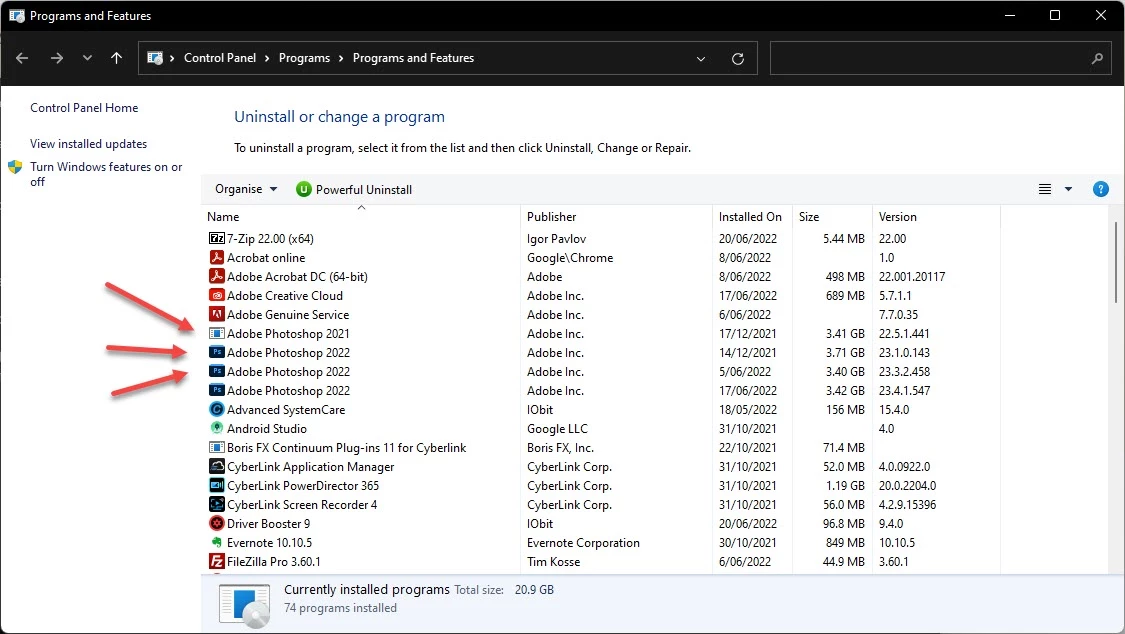Viewport: 1125px width, 634px height.
Task: Click Driver Booster 9 name text
Action: tap(268, 524)
